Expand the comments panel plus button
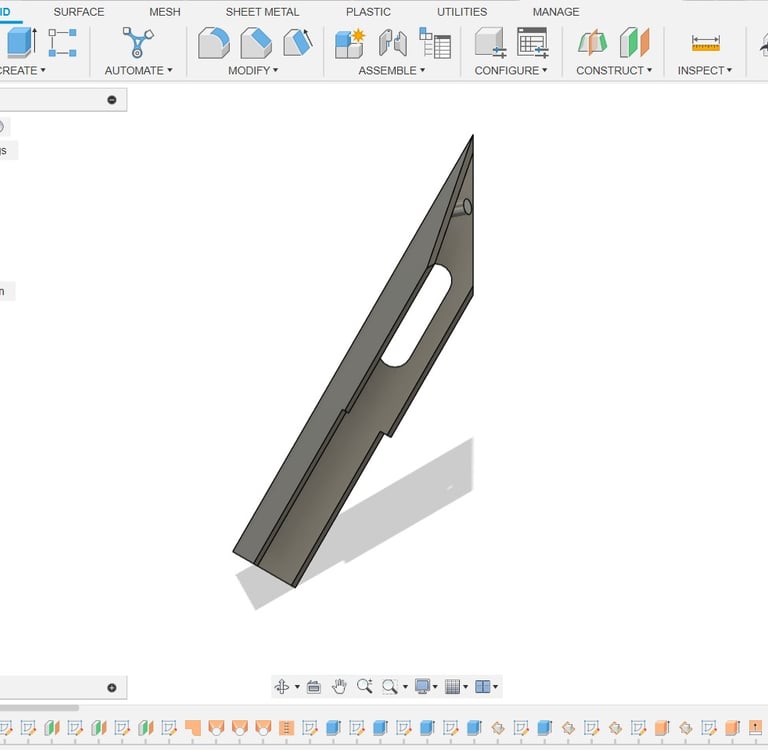 click(112, 688)
